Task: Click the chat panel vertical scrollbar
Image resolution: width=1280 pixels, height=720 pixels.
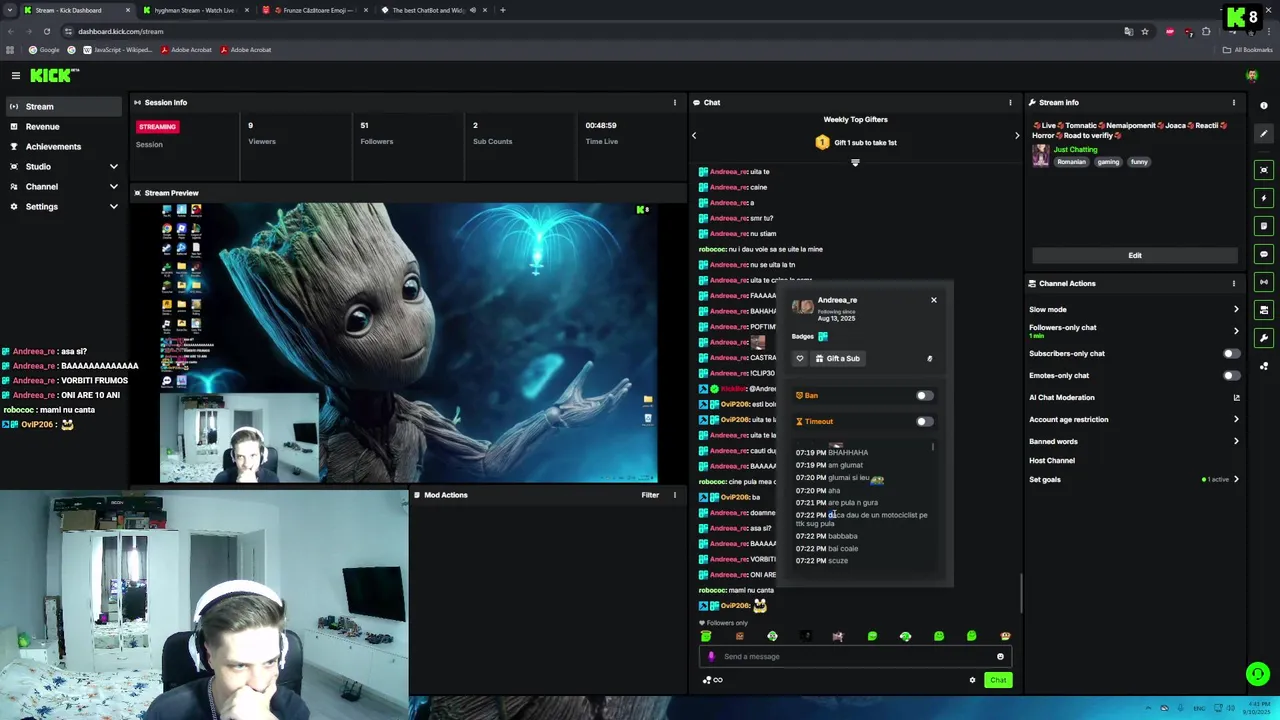Action: [1021, 594]
